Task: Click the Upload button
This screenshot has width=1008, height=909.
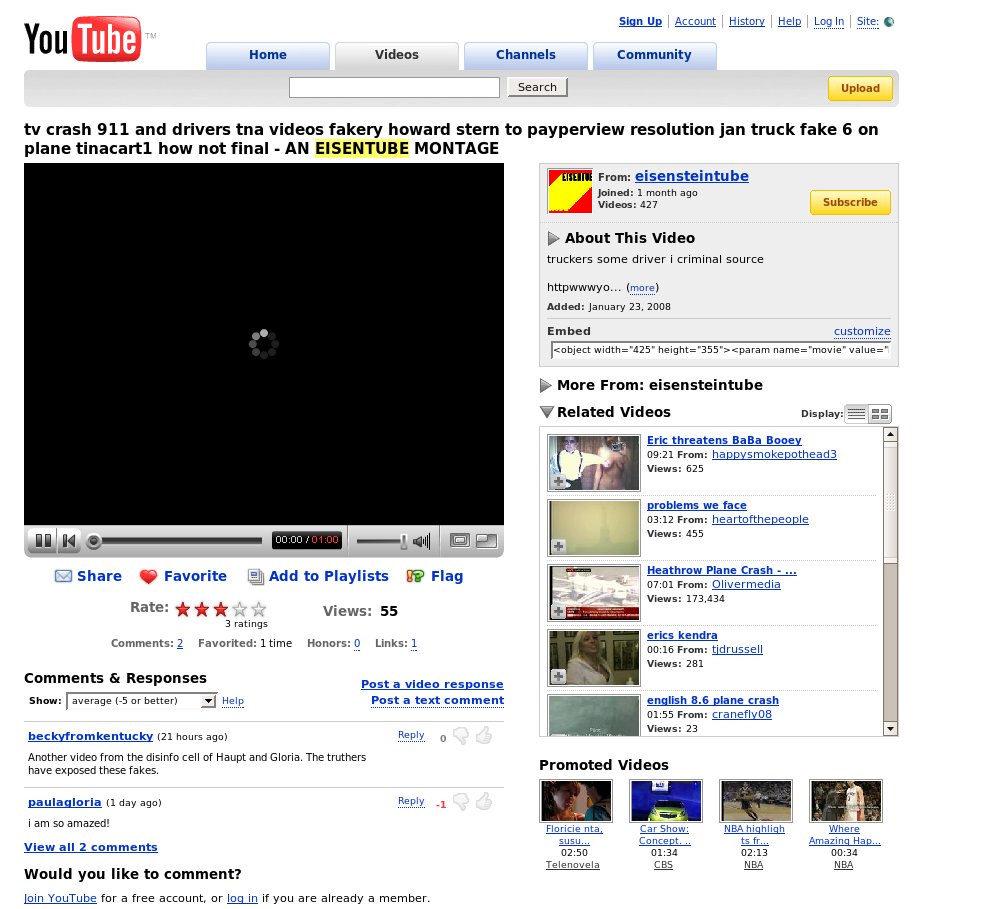Action: [860, 89]
